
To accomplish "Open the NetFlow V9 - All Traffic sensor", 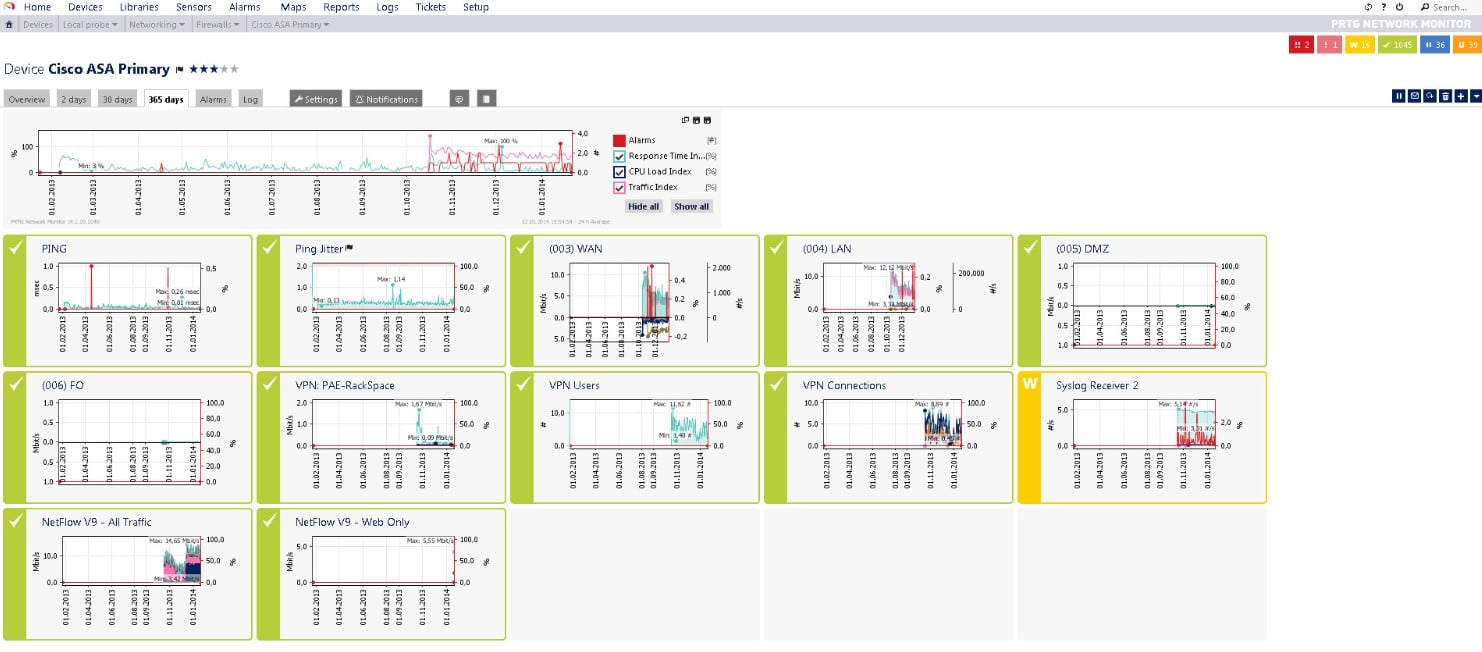I will 99,522.
